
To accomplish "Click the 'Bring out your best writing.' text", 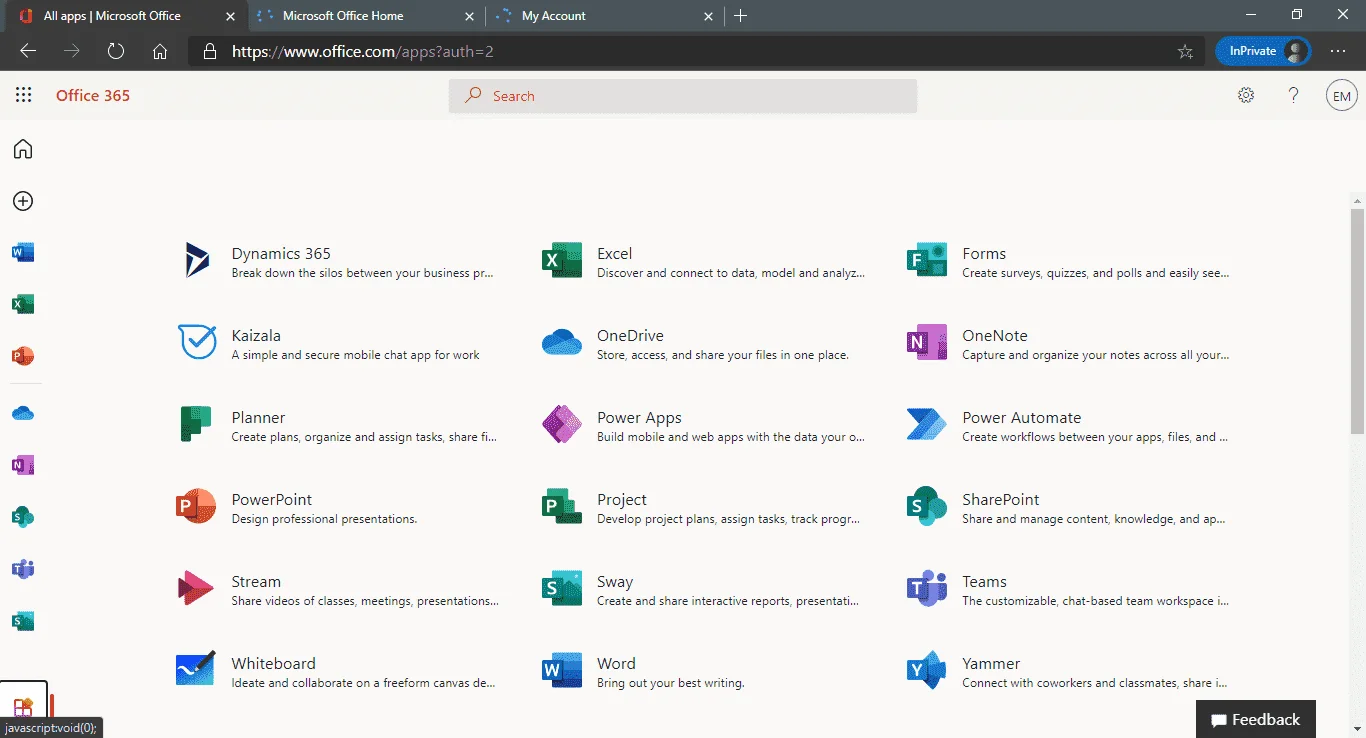I will 670,683.
